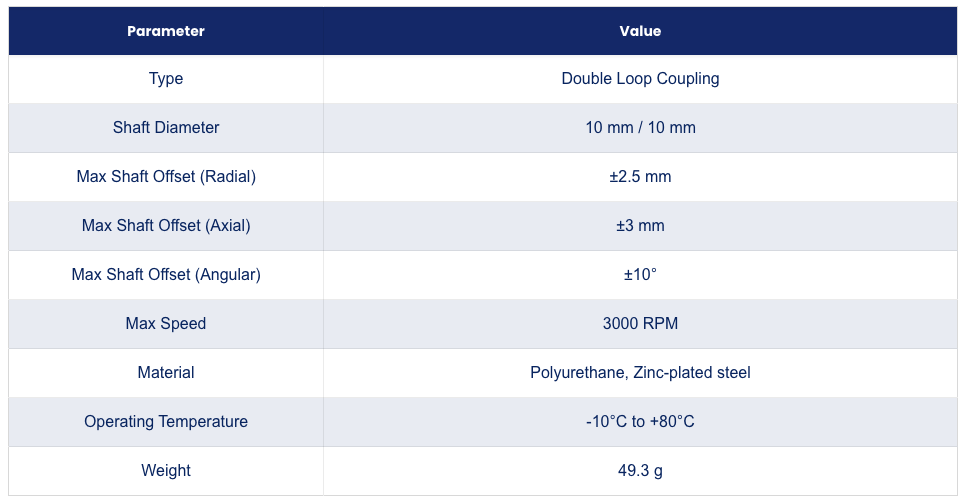This screenshot has width=963, height=501.
Task: Select Polyurethane, Zinc-plated steel value
Action: [640, 373]
